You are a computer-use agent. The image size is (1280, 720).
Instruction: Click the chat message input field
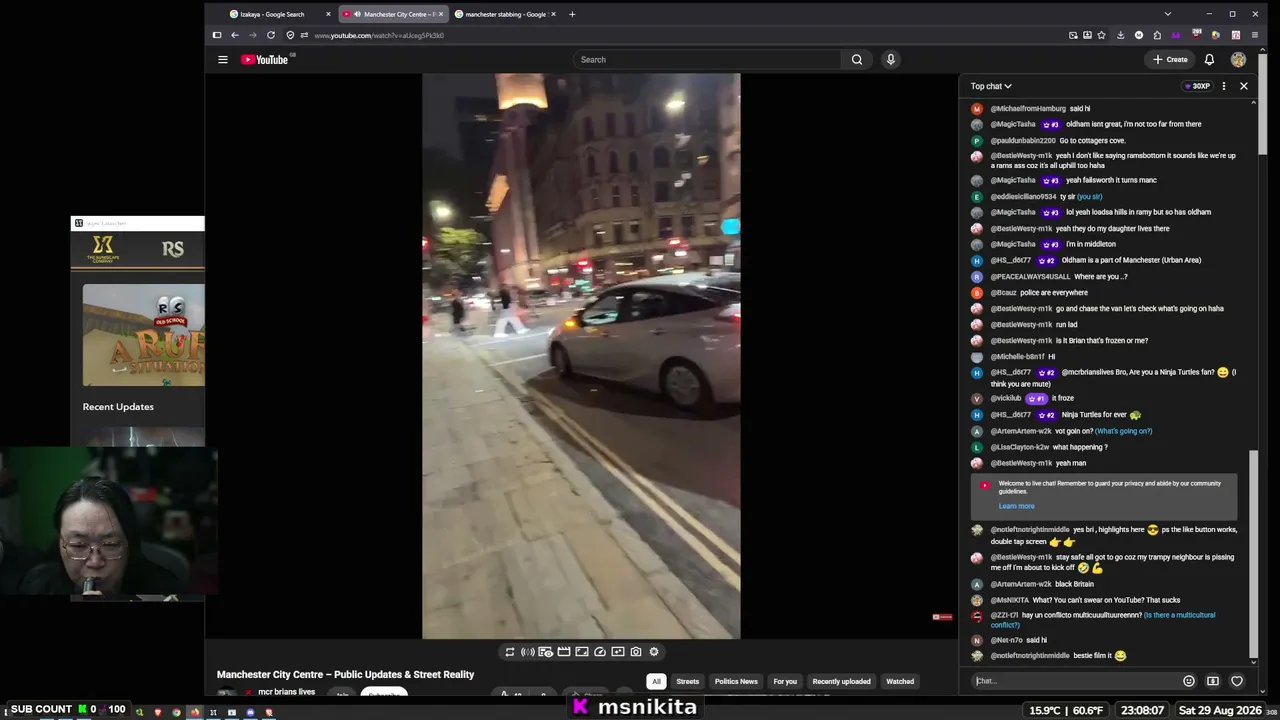click(1075, 681)
